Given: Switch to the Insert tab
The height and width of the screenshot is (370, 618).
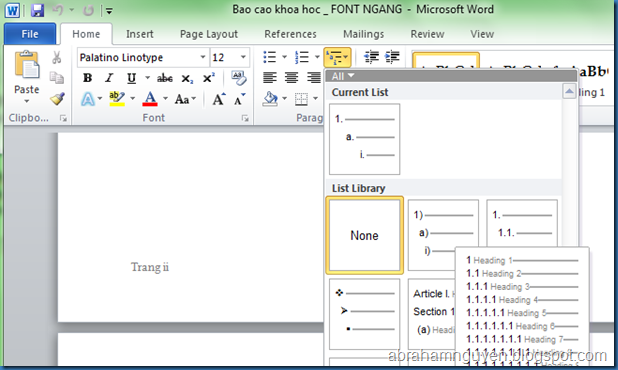Looking at the screenshot, I should pos(140,34).
